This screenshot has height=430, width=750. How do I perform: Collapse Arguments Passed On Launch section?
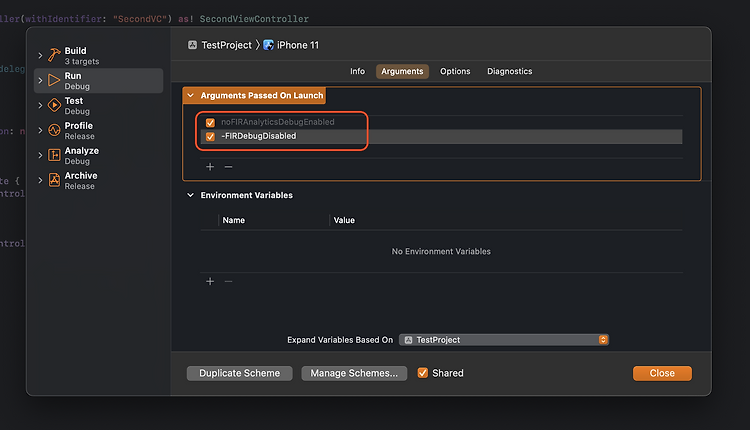[190, 95]
